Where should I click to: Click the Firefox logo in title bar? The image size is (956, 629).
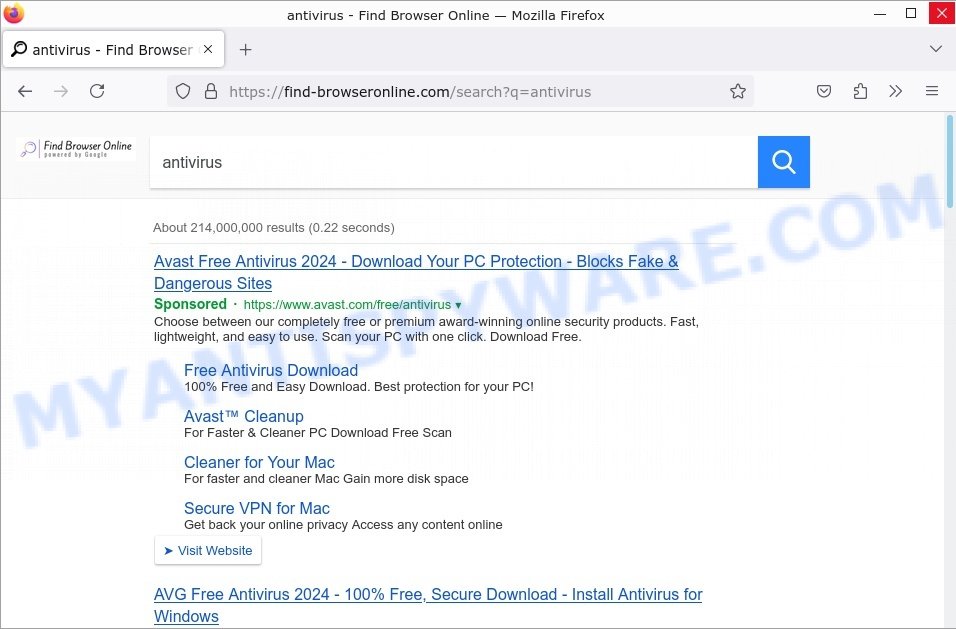click(13, 13)
